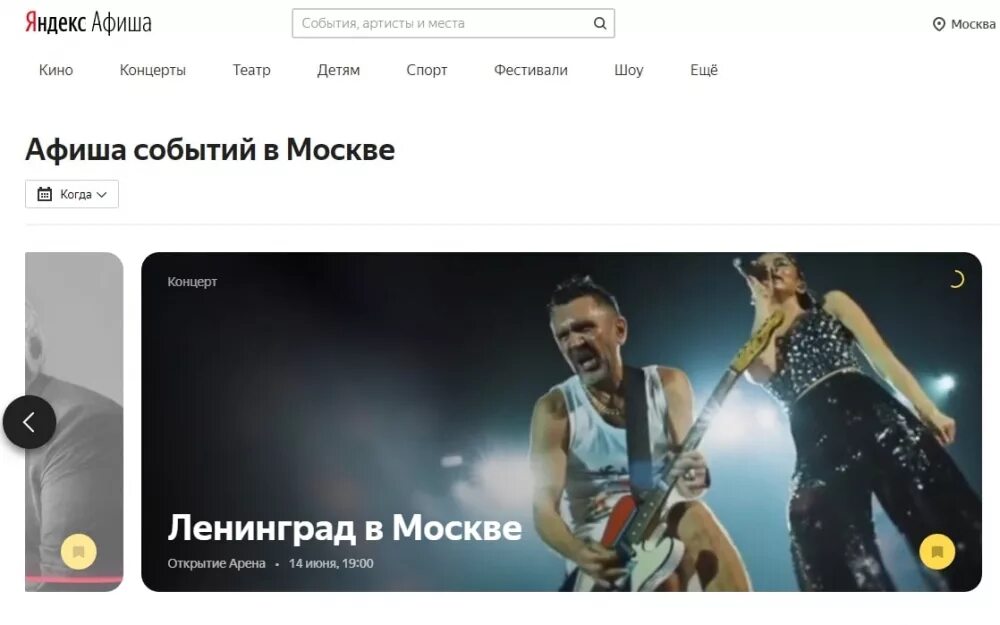The image size is (1000, 625).
Task: Click the location pin icon near Москва
Action: [x=938, y=24]
